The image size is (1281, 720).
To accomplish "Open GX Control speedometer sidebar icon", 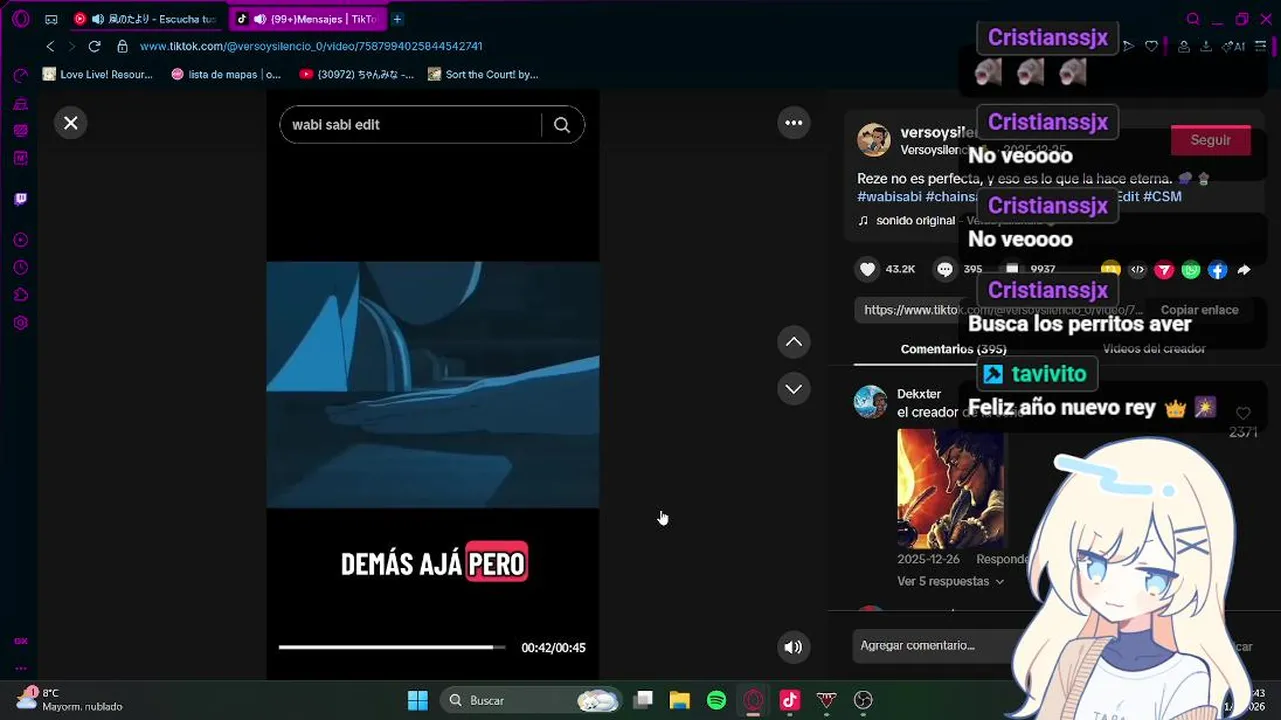I will click(20, 76).
